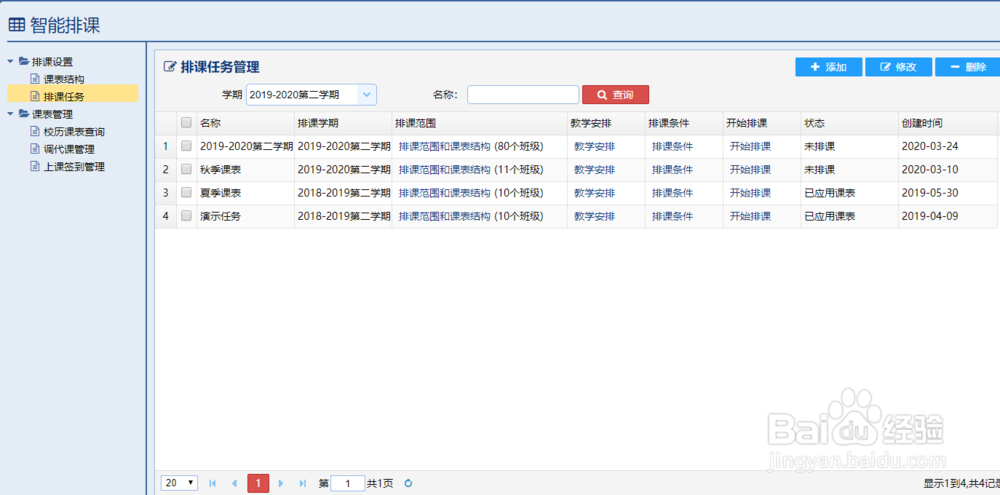
Task: Click the 排课学期 column header
Action: coord(343,122)
